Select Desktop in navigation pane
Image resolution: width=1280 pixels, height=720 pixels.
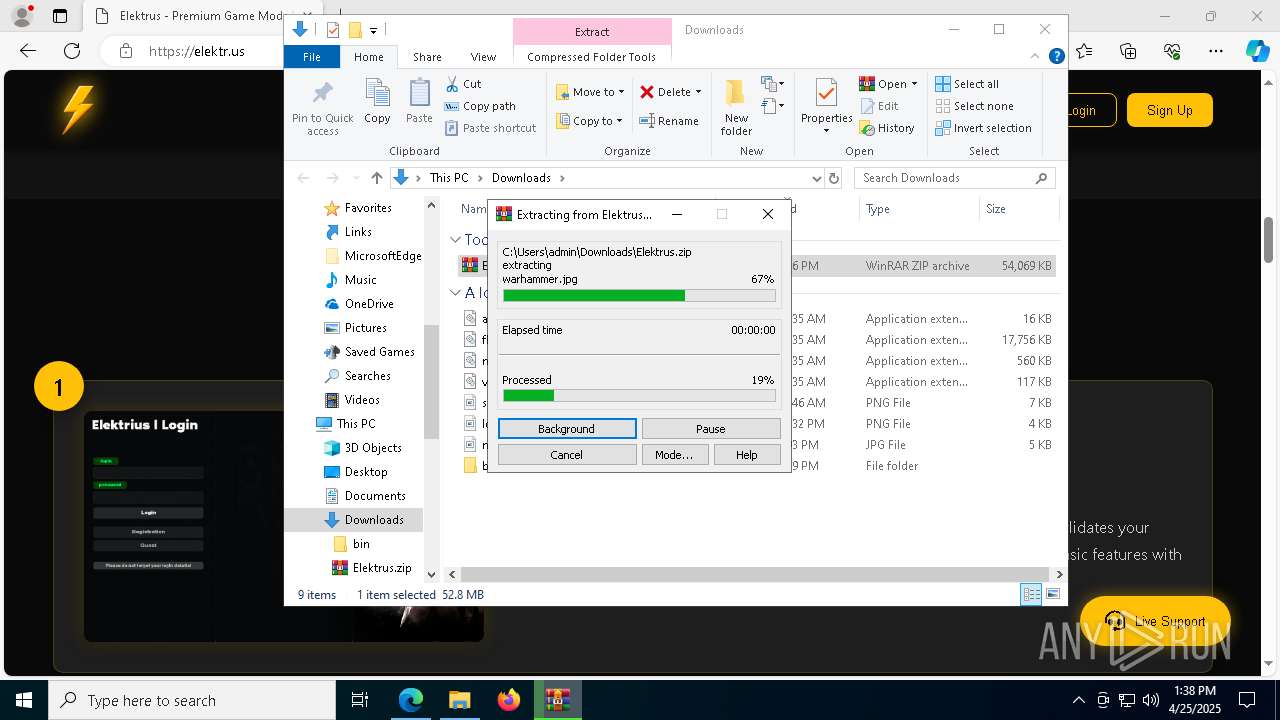click(366, 472)
